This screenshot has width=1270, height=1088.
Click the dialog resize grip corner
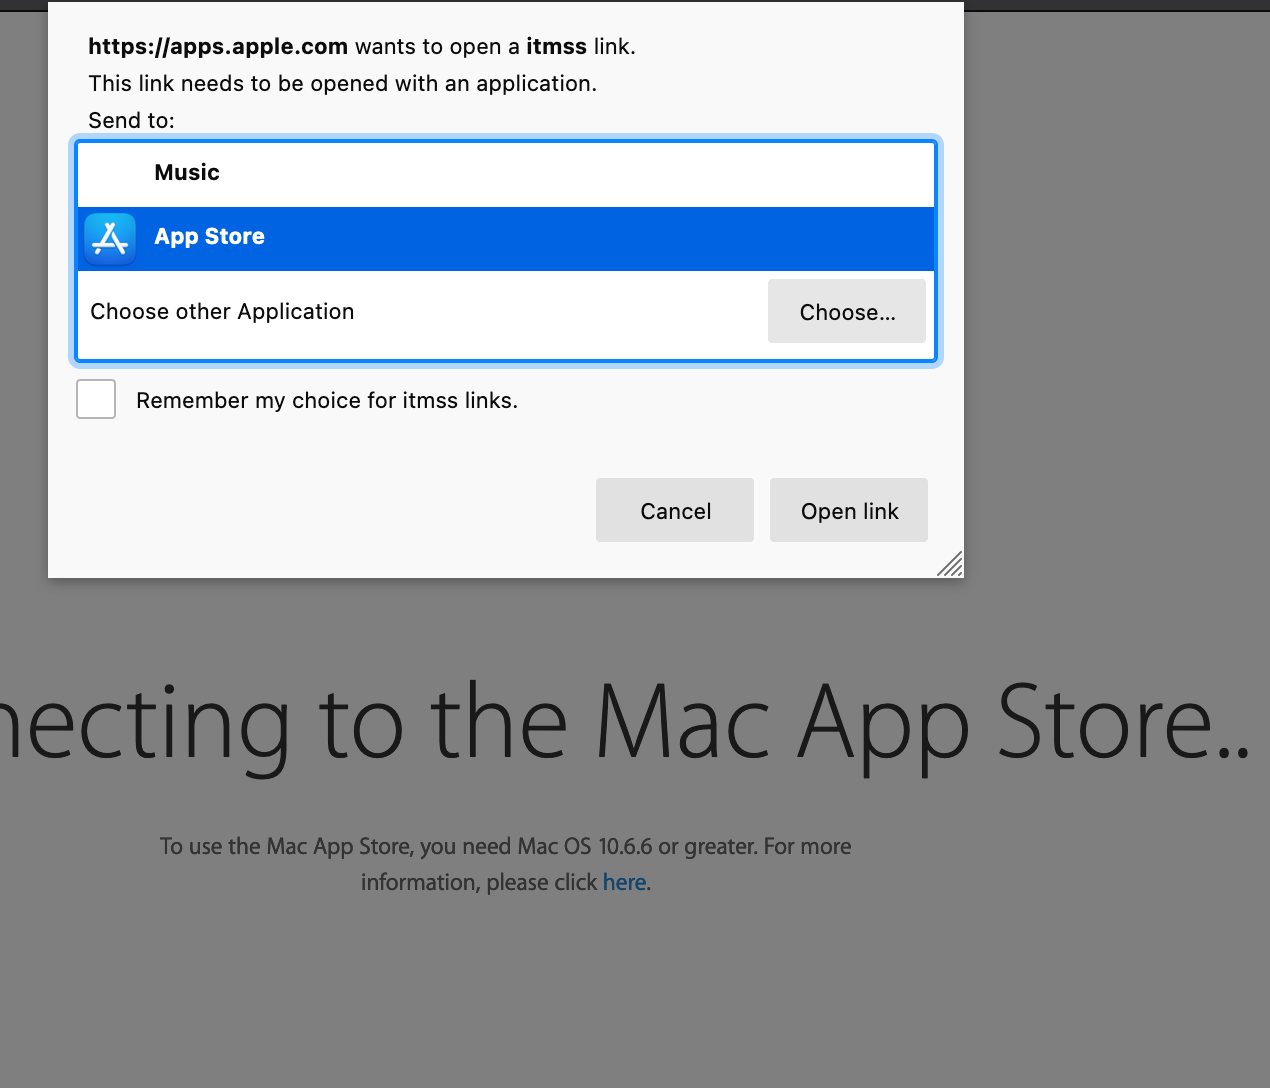click(x=950, y=564)
